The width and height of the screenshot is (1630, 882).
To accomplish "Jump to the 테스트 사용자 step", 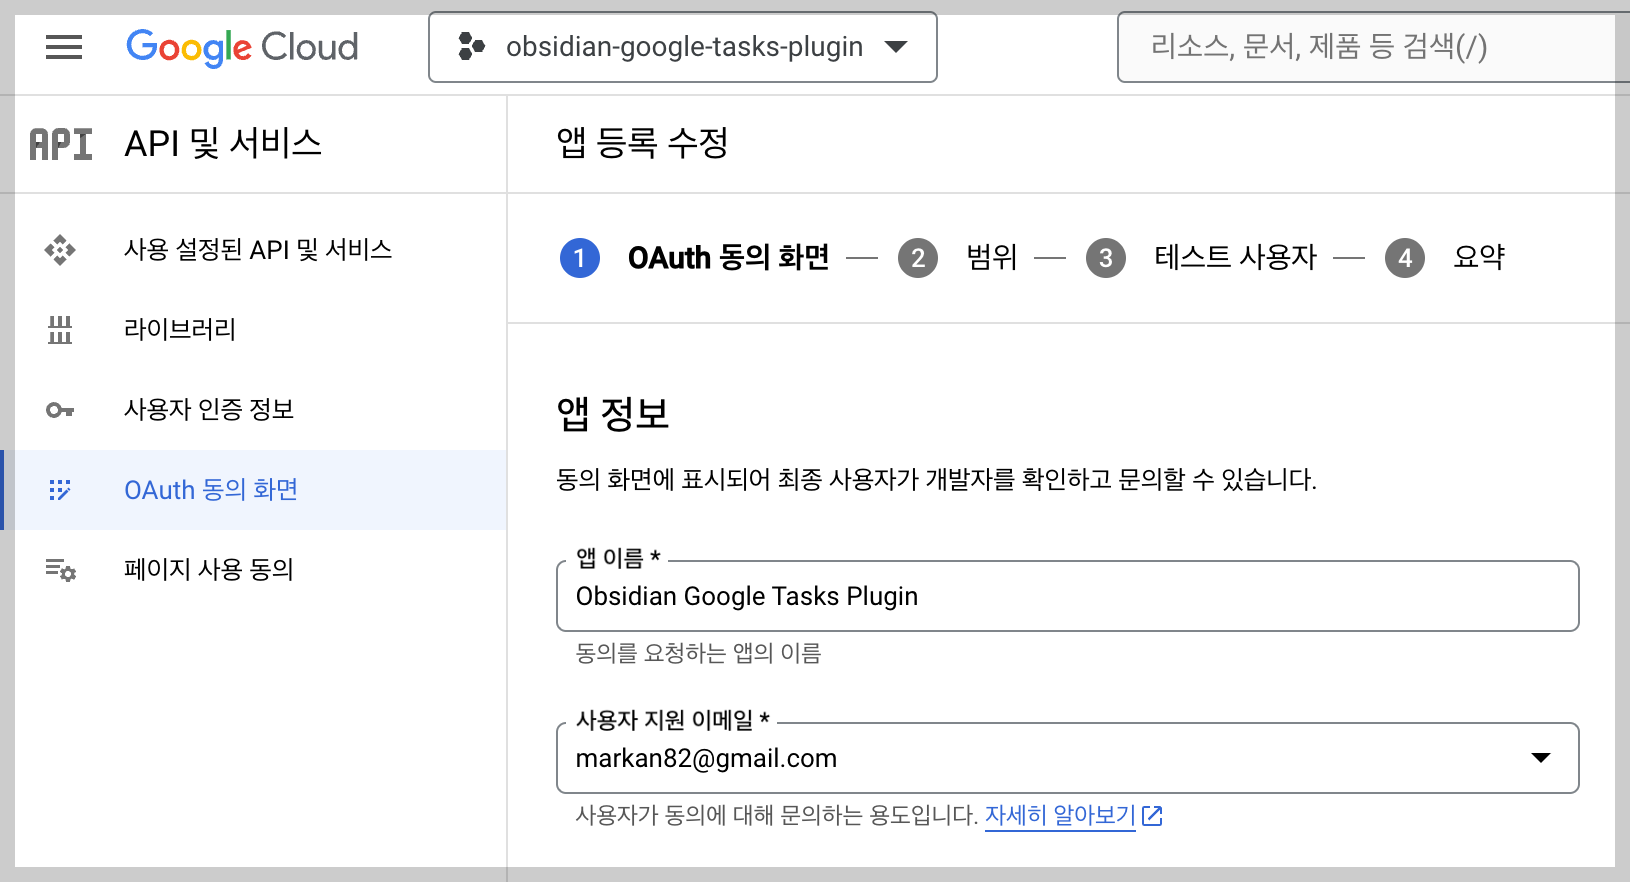I will click(1236, 258).
